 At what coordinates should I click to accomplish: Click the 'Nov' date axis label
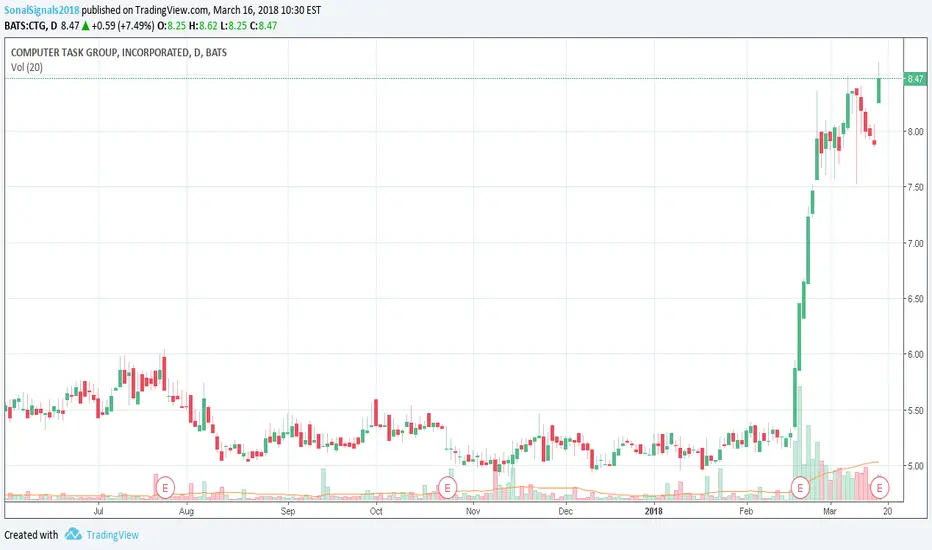(473, 511)
